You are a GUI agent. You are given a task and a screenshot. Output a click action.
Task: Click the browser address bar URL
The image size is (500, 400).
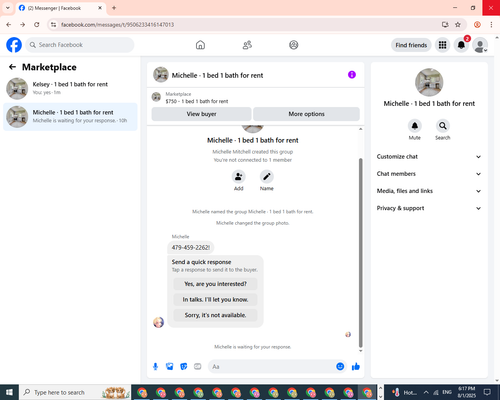point(117,25)
